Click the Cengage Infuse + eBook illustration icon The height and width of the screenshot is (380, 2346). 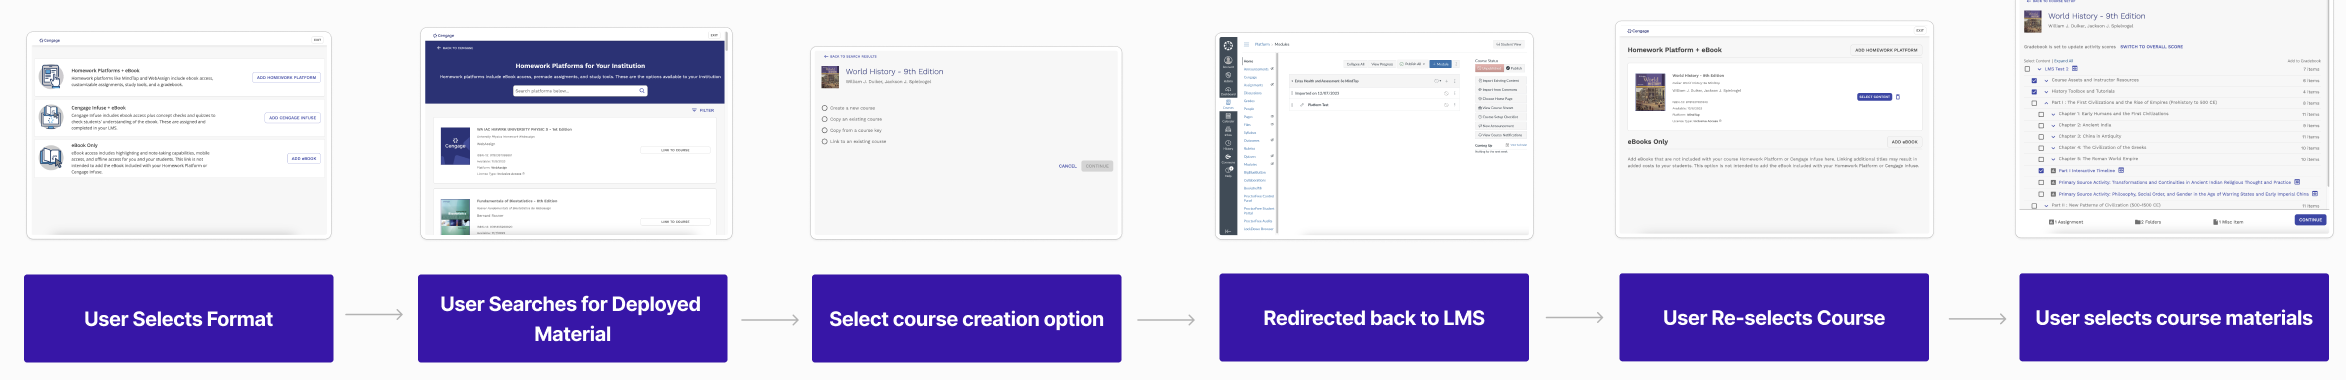[x=50, y=117]
